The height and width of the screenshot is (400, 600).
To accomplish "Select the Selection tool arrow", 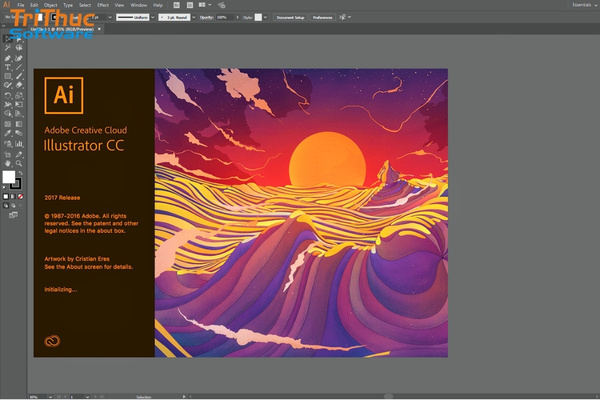I will pos(7,38).
